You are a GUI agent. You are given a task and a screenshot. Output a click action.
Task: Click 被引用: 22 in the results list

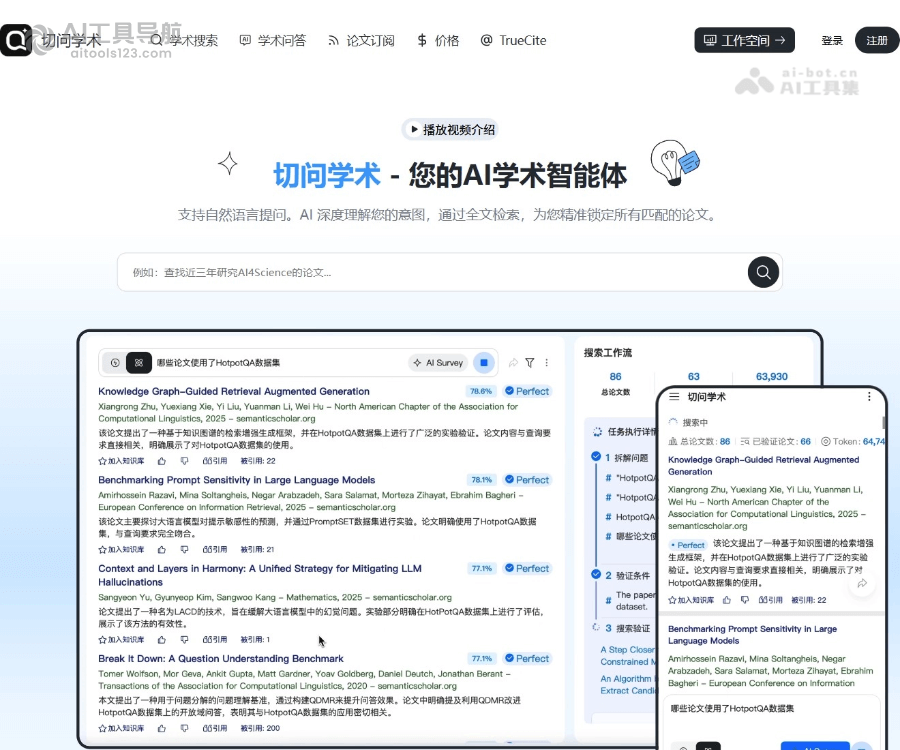point(258,461)
